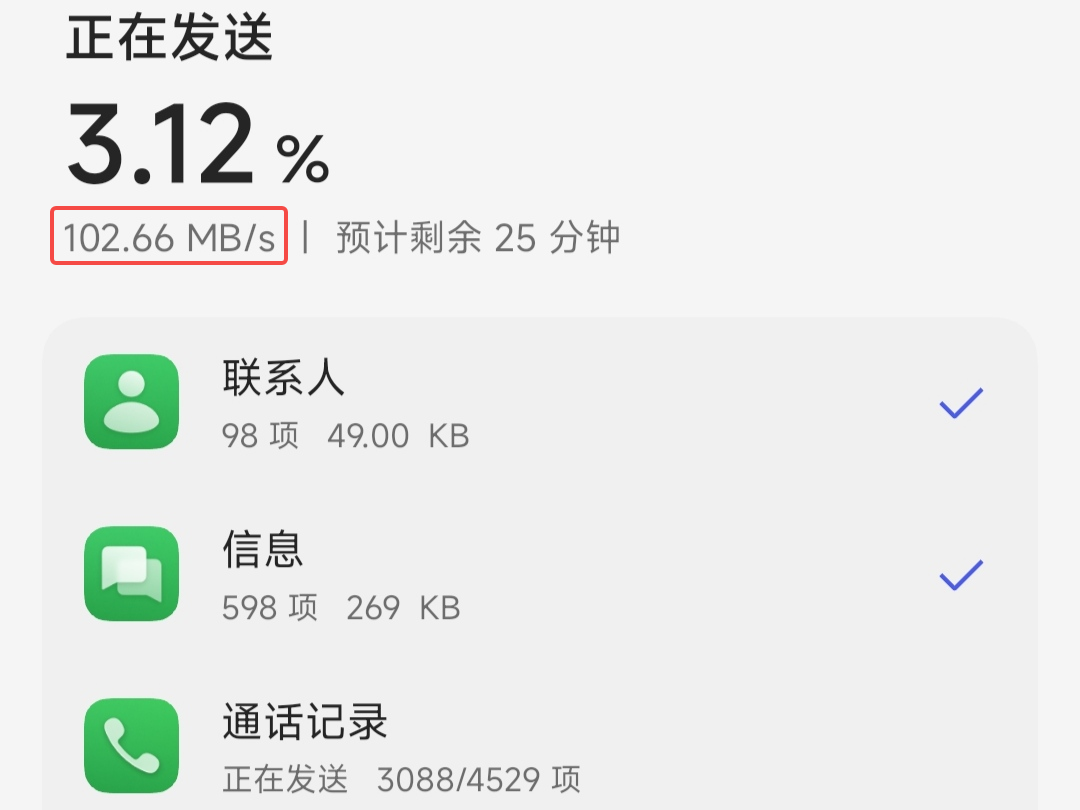Tap the green Contacts person icon
The image size is (1080, 810).
(132, 402)
